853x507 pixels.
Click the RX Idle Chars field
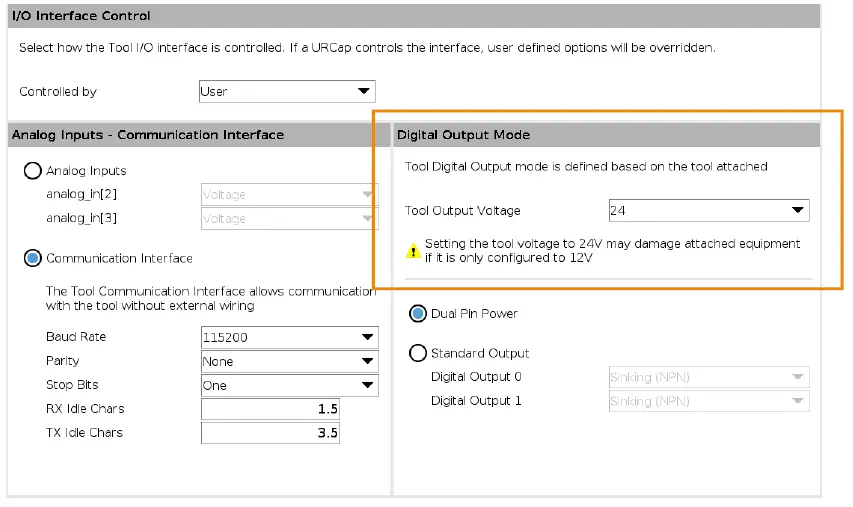(270, 409)
